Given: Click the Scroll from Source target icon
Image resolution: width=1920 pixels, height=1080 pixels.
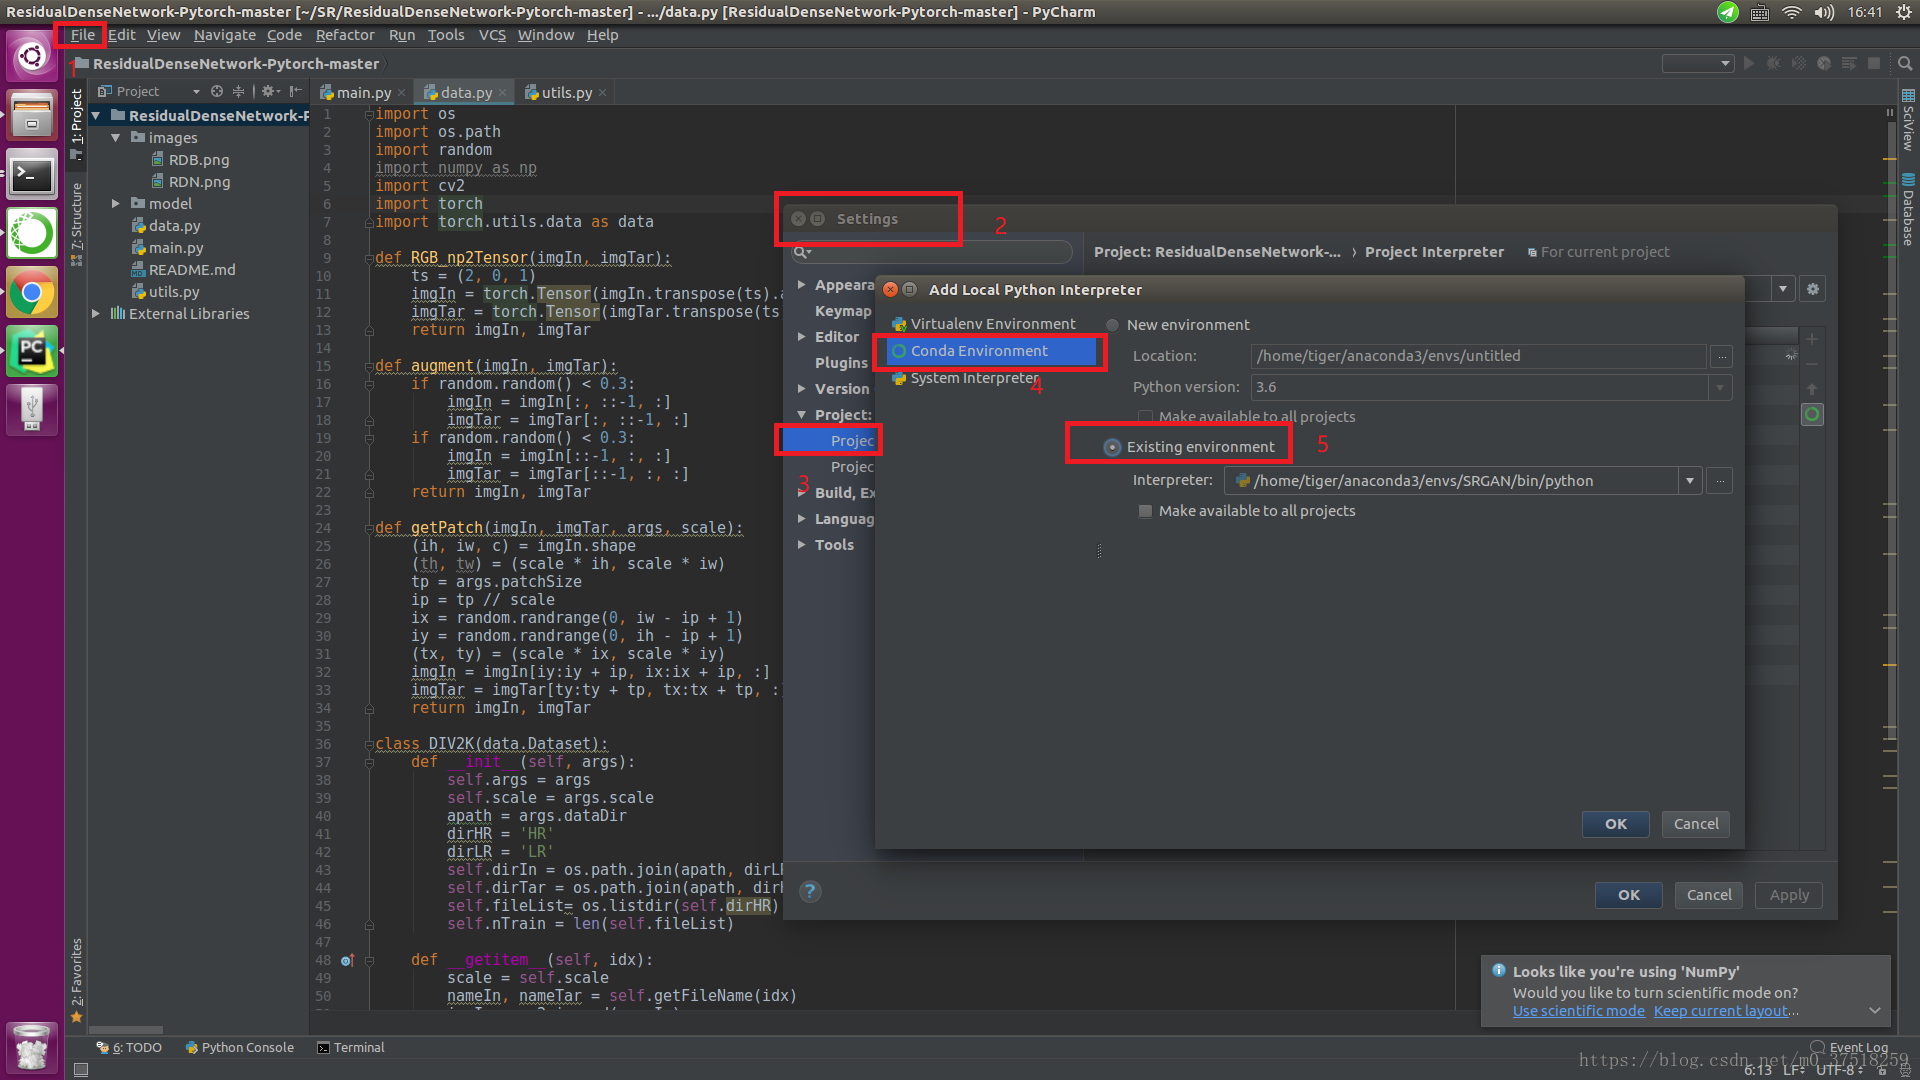Looking at the screenshot, I should click(217, 91).
